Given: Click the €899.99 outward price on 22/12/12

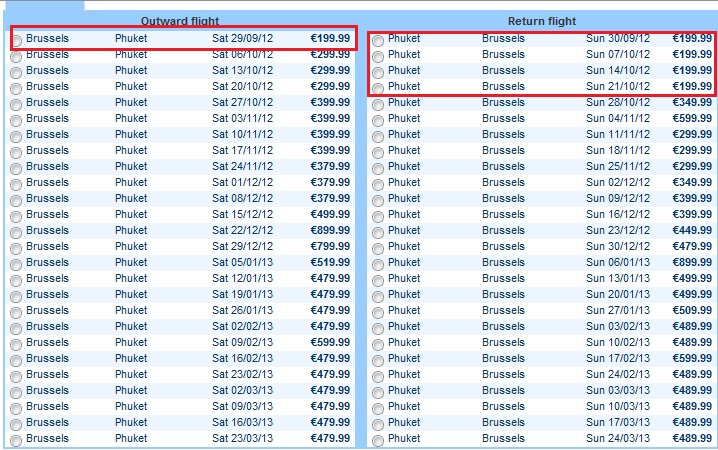Looking at the screenshot, I should pos(330,230).
